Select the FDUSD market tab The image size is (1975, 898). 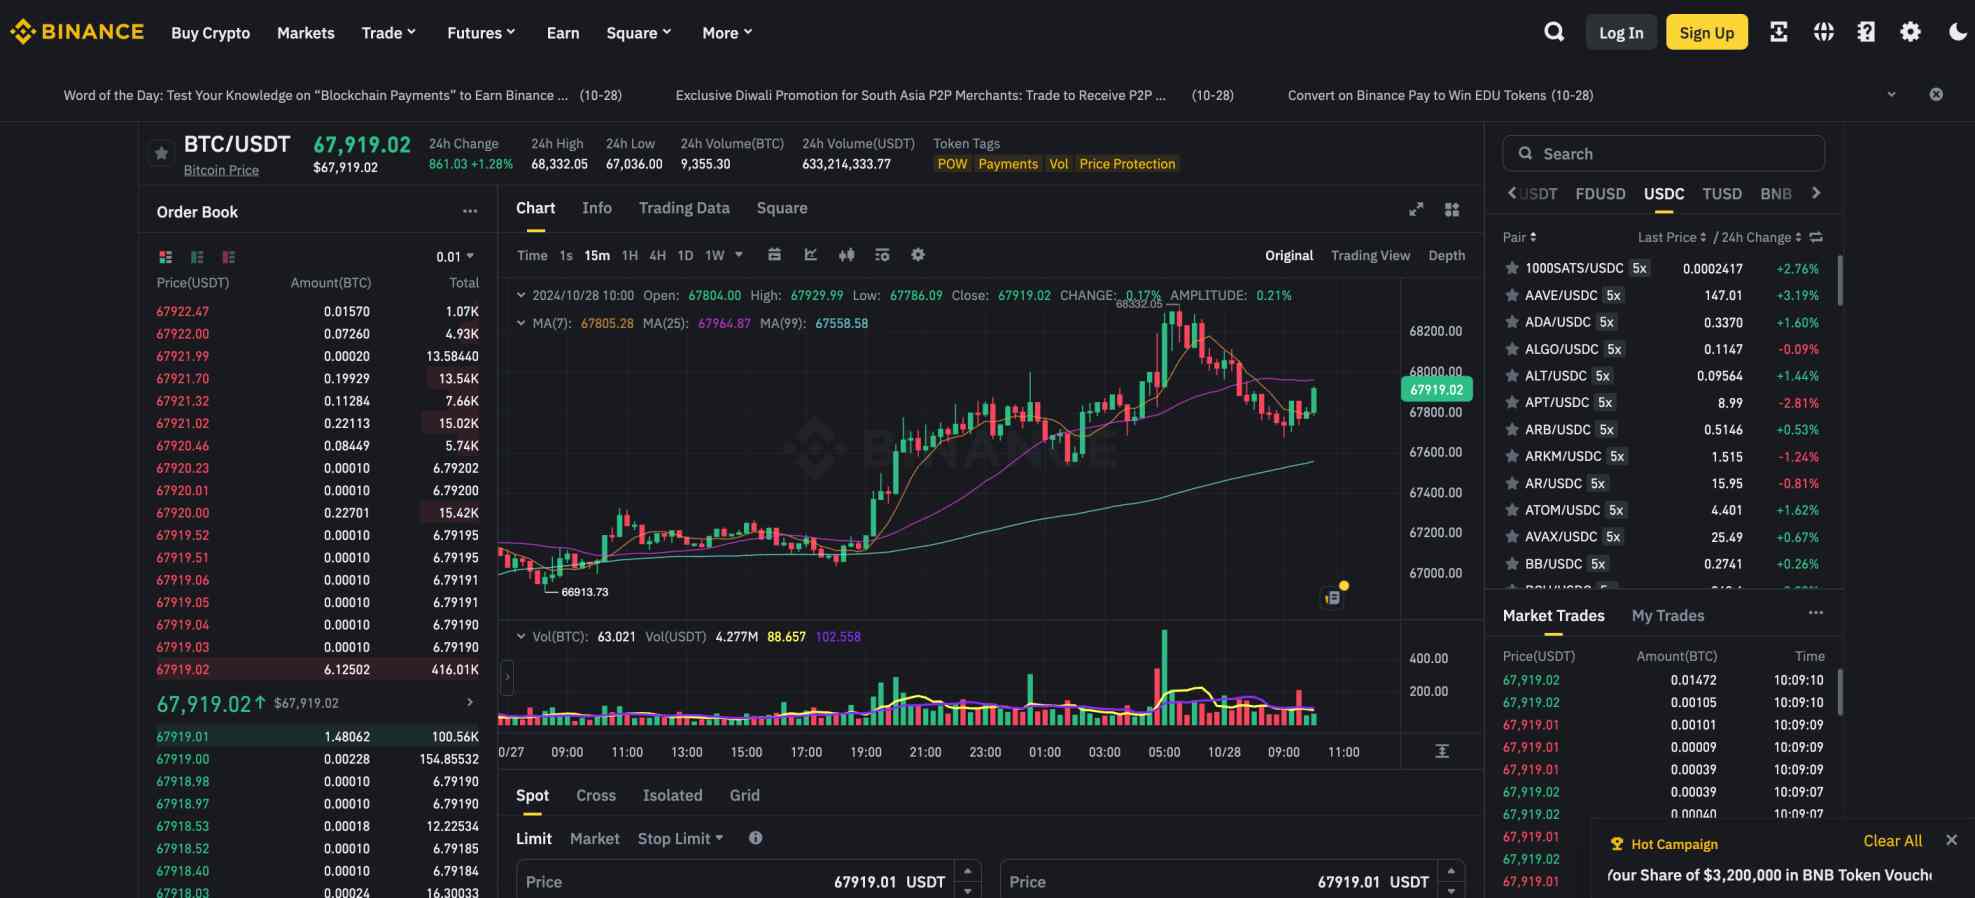[1600, 194]
